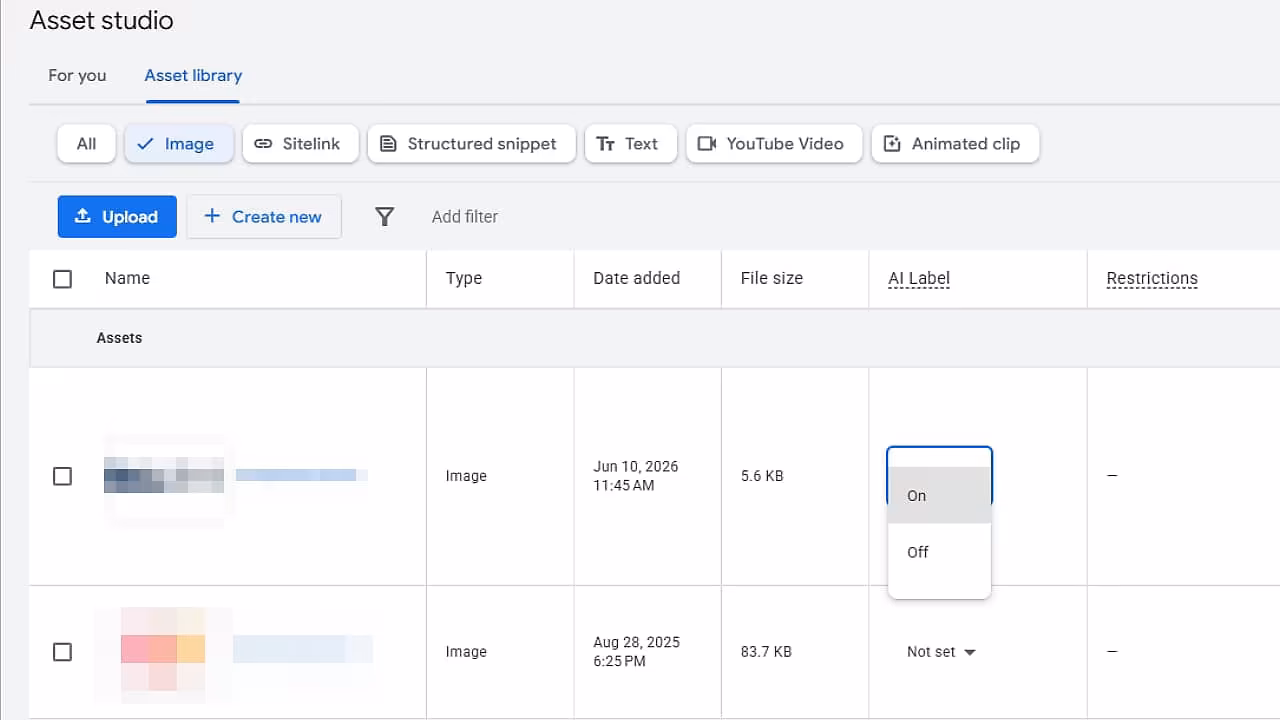Click the asset name link in 5.6 KB row
The height and width of the screenshot is (720, 1280).
tap(301, 475)
